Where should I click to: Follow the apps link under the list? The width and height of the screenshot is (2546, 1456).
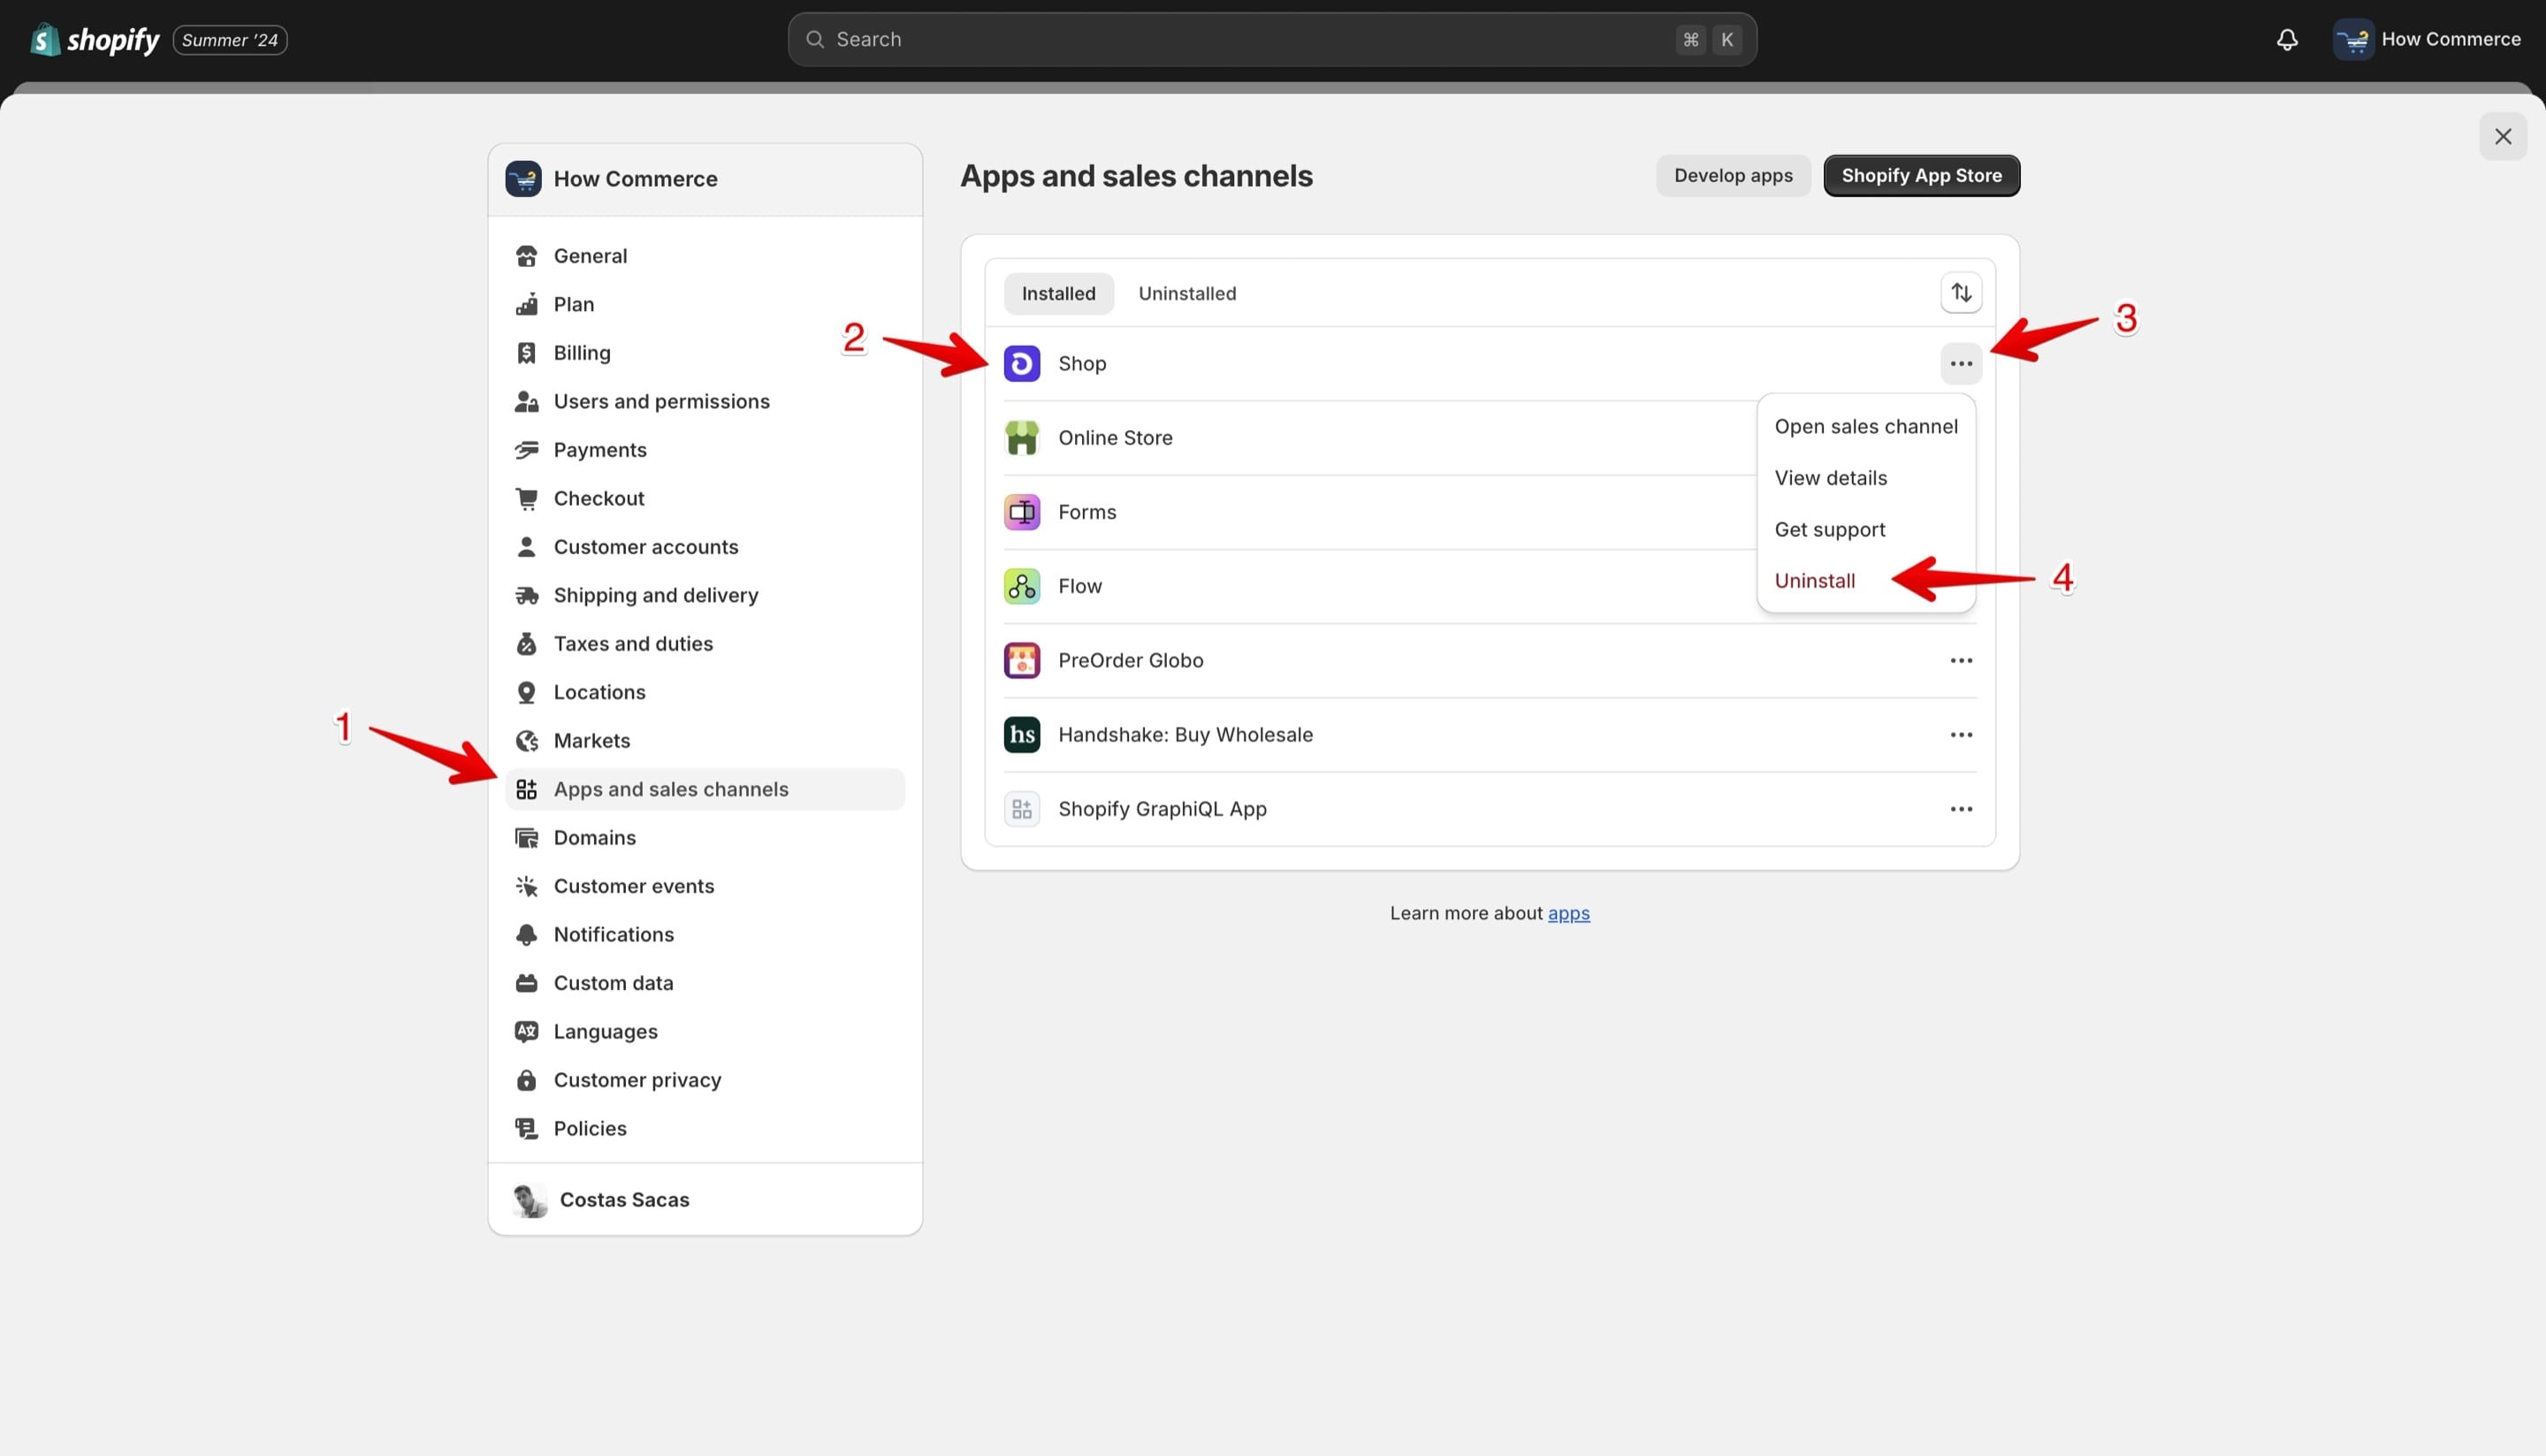click(x=1568, y=913)
